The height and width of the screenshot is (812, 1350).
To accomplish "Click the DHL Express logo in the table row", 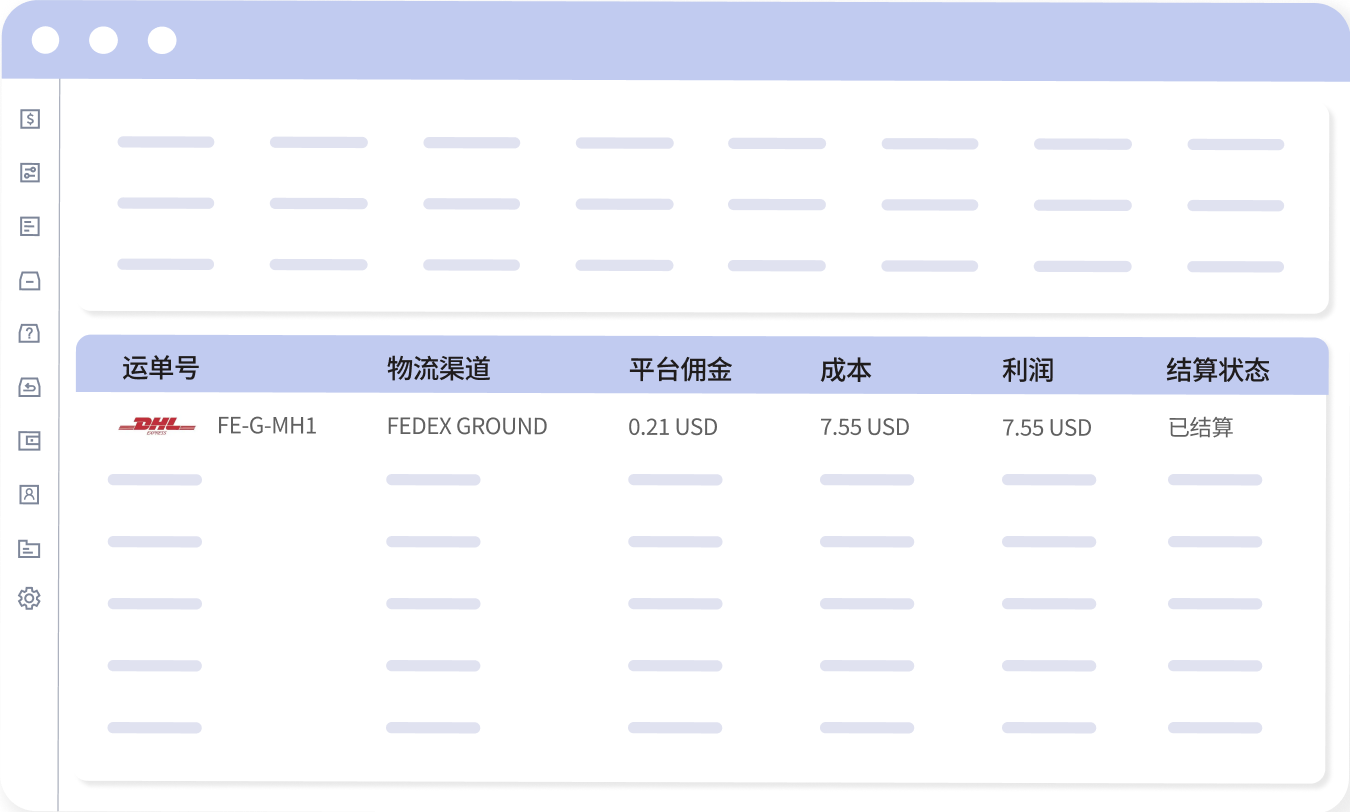I will point(156,426).
